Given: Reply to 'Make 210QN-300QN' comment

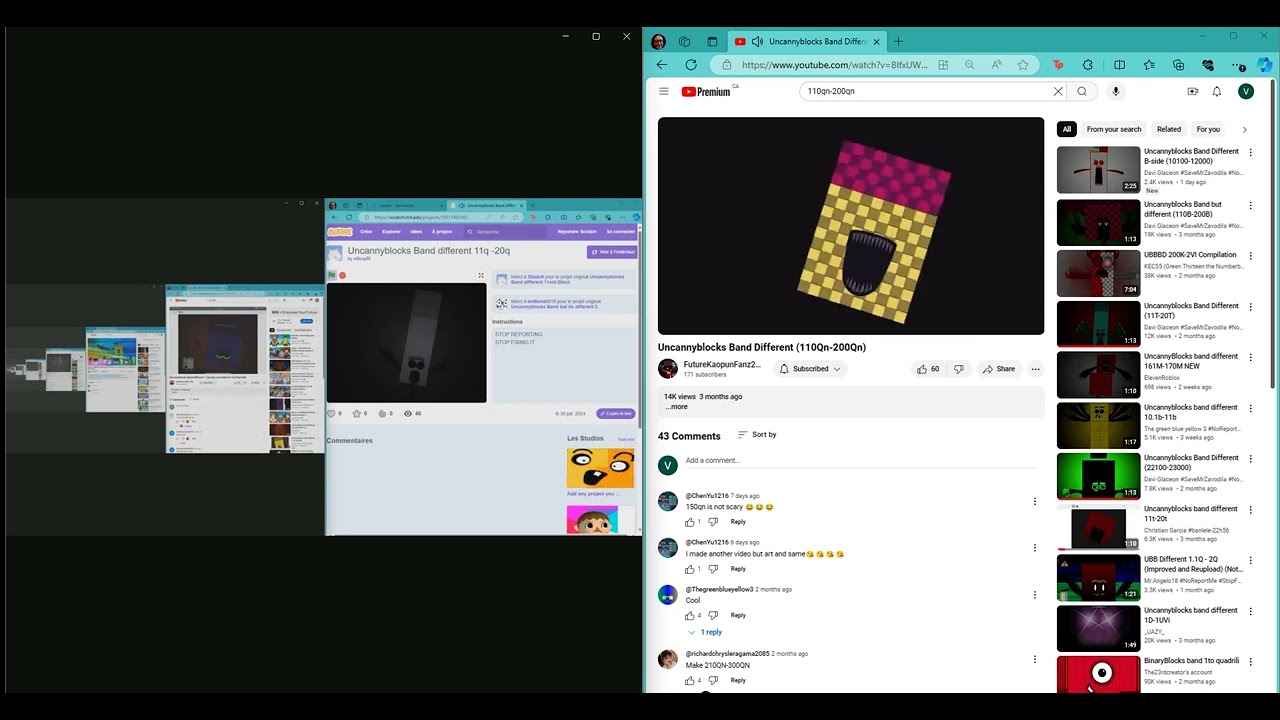Looking at the screenshot, I should 738,680.
